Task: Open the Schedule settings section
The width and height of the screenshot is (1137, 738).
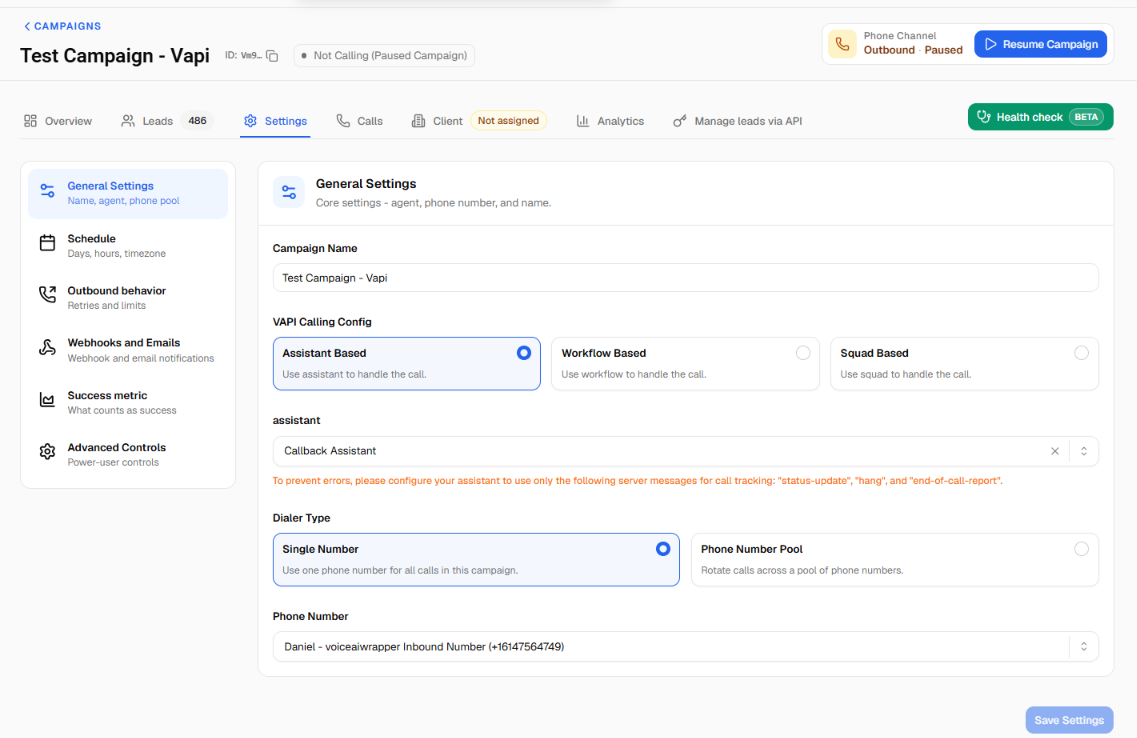Action: coord(128,246)
